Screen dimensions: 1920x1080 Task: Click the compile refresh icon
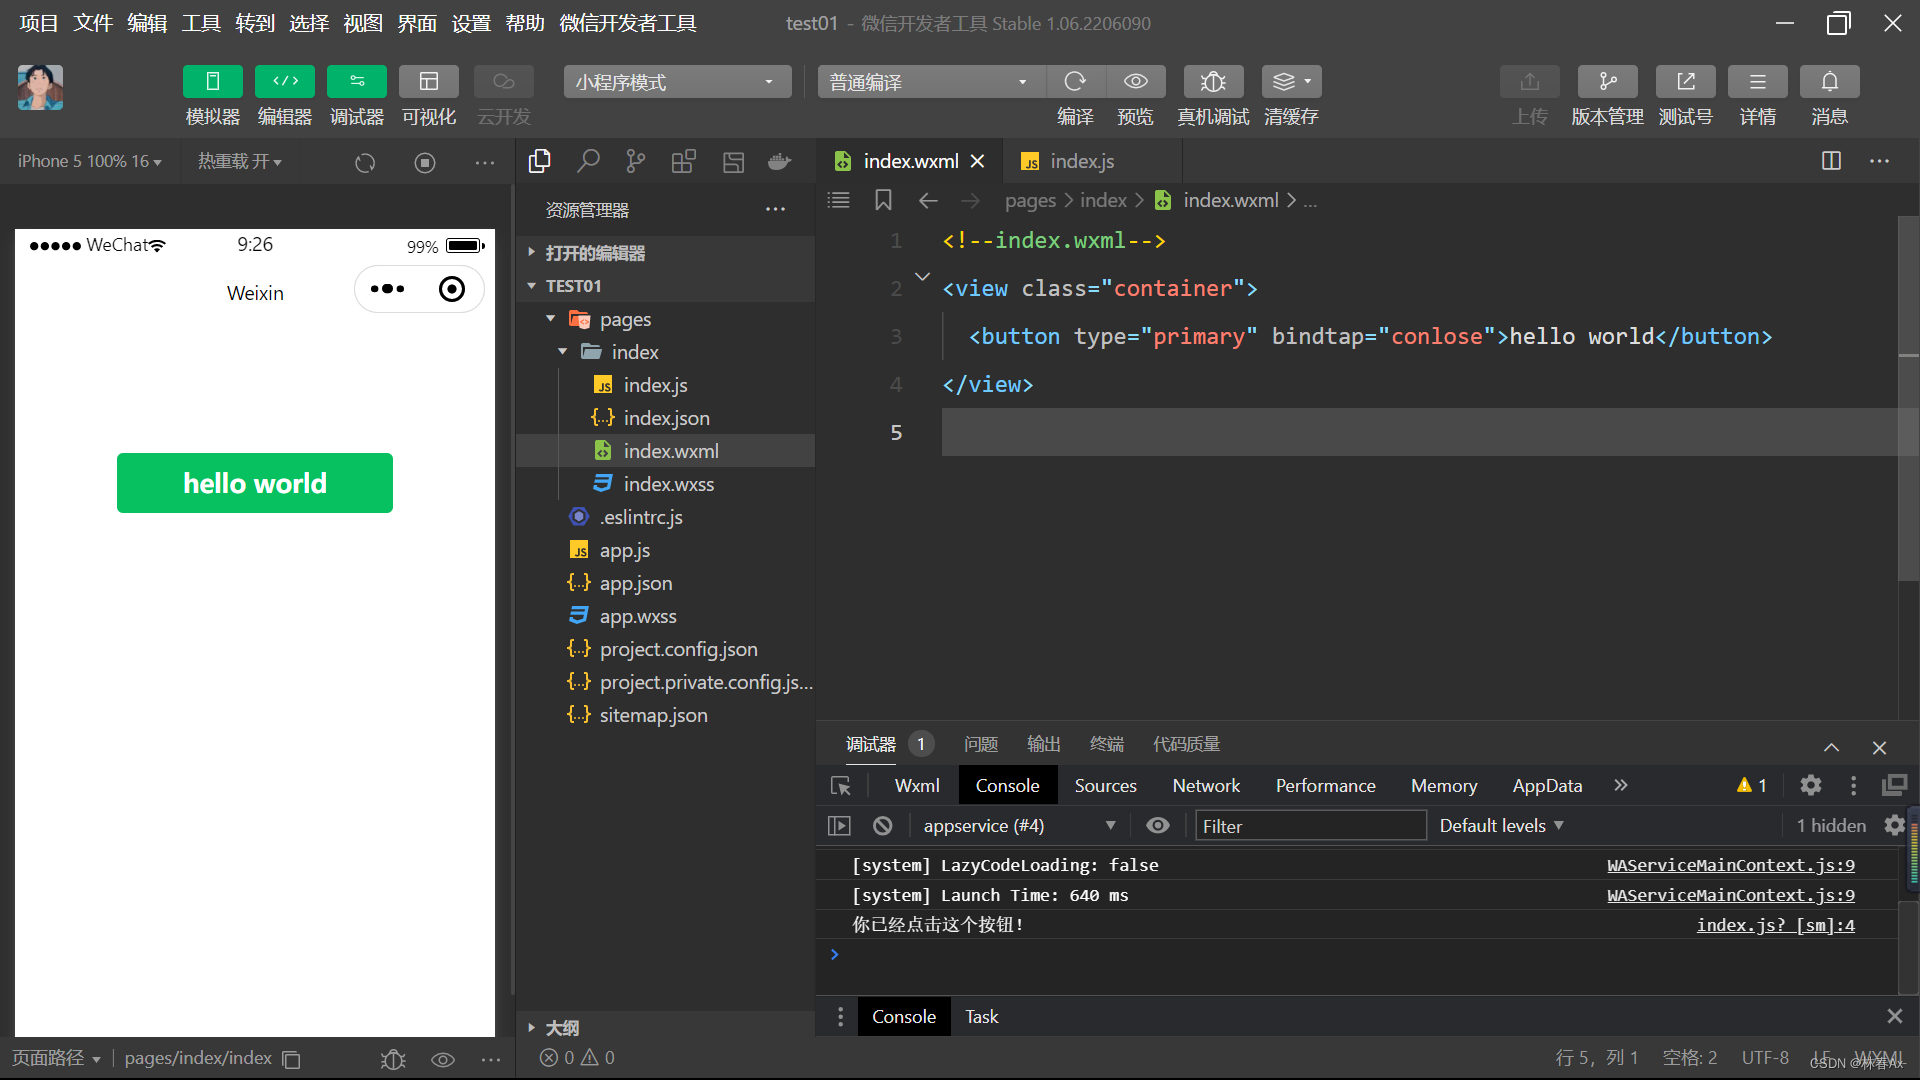1075,82
